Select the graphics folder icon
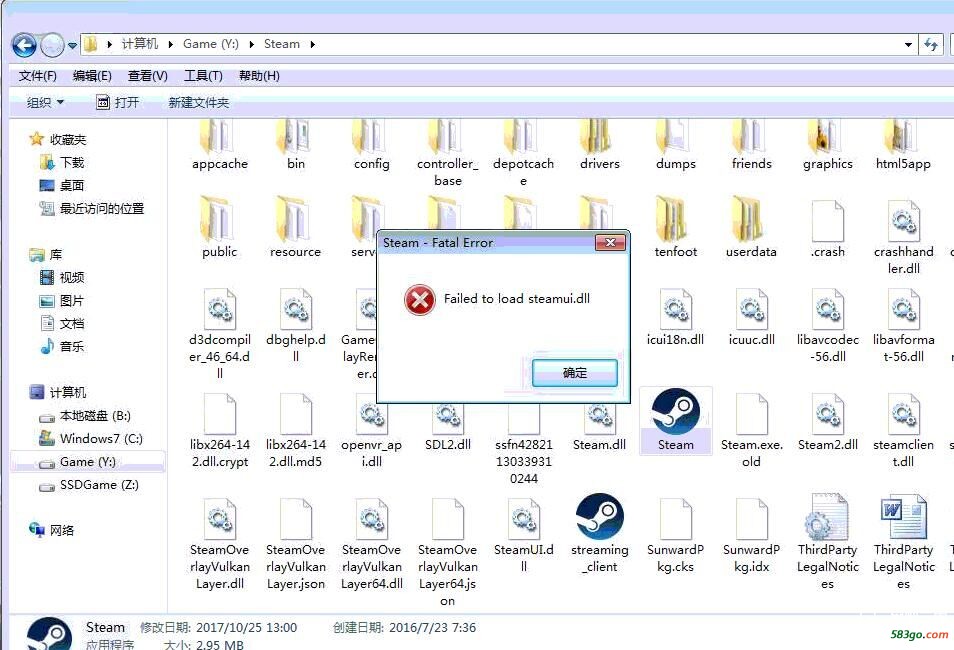Screen dimensions: 954x650 [827, 140]
